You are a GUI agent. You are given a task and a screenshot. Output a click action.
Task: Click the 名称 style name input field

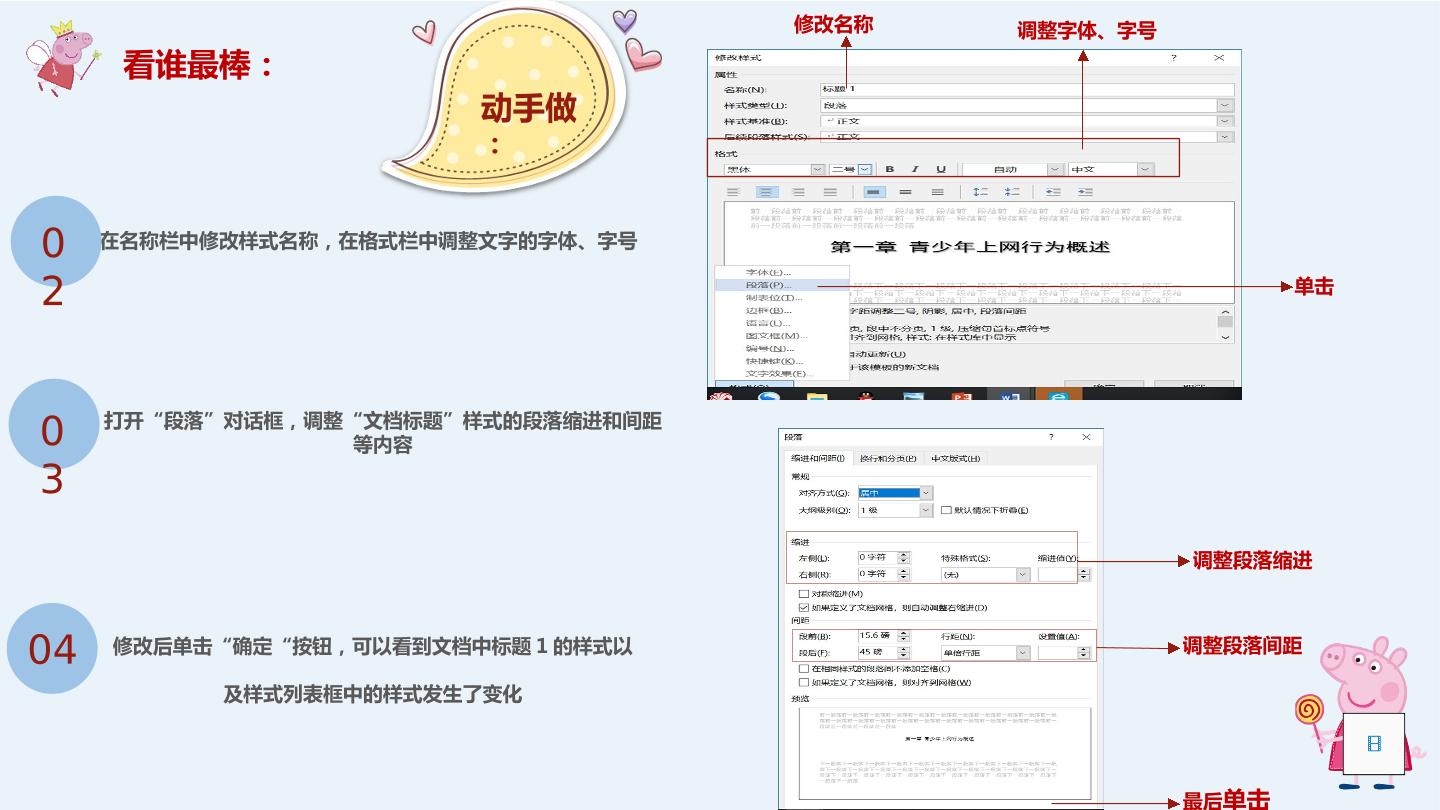[1027, 89]
